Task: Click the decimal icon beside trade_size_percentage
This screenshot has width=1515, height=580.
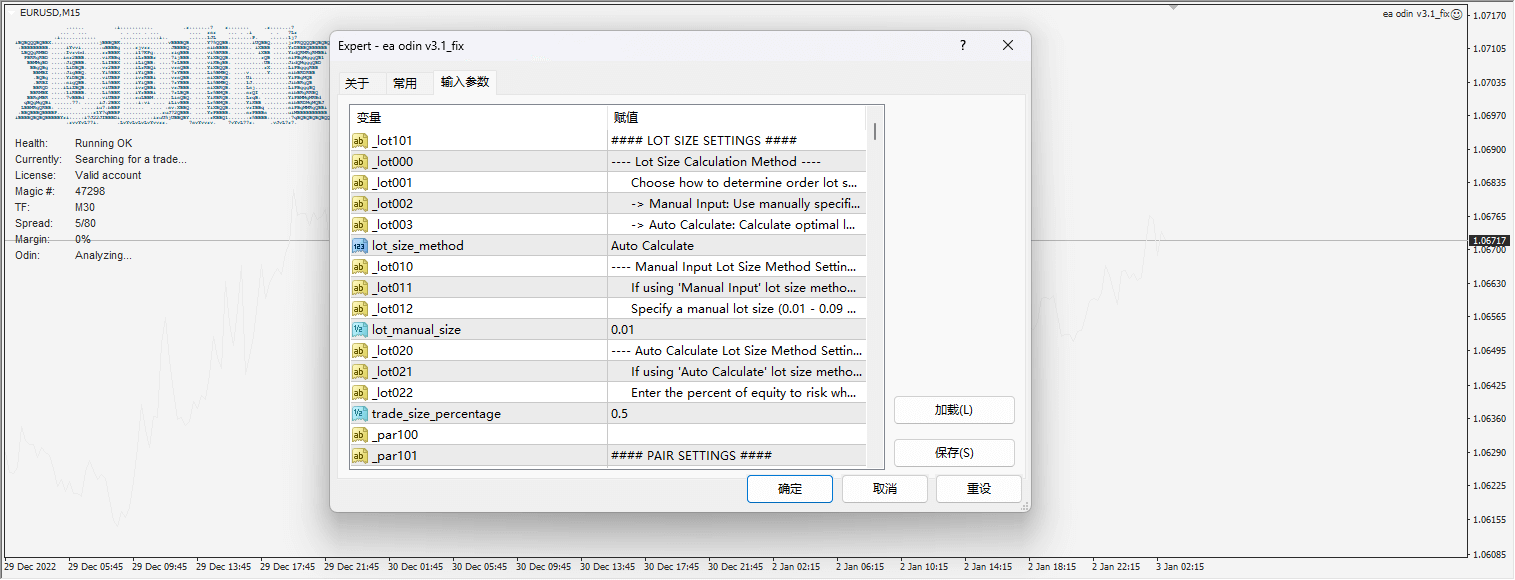Action: click(359, 413)
